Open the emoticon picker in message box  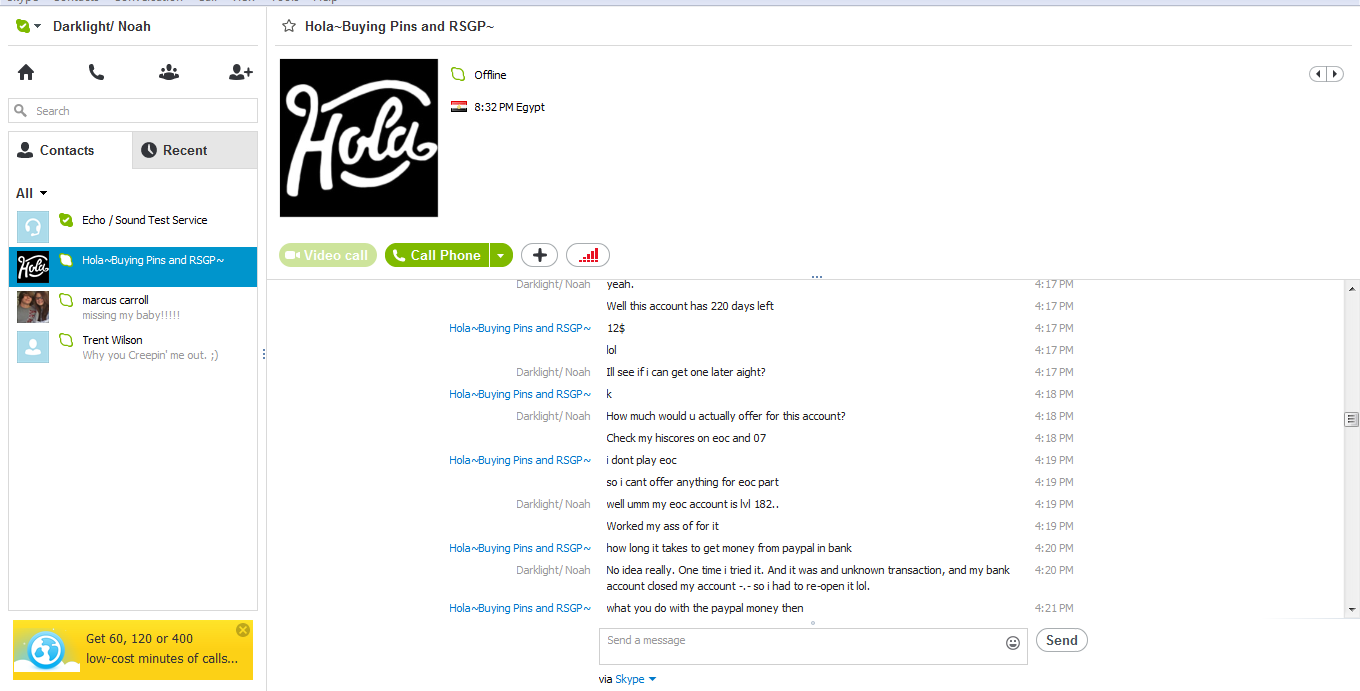click(1013, 643)
